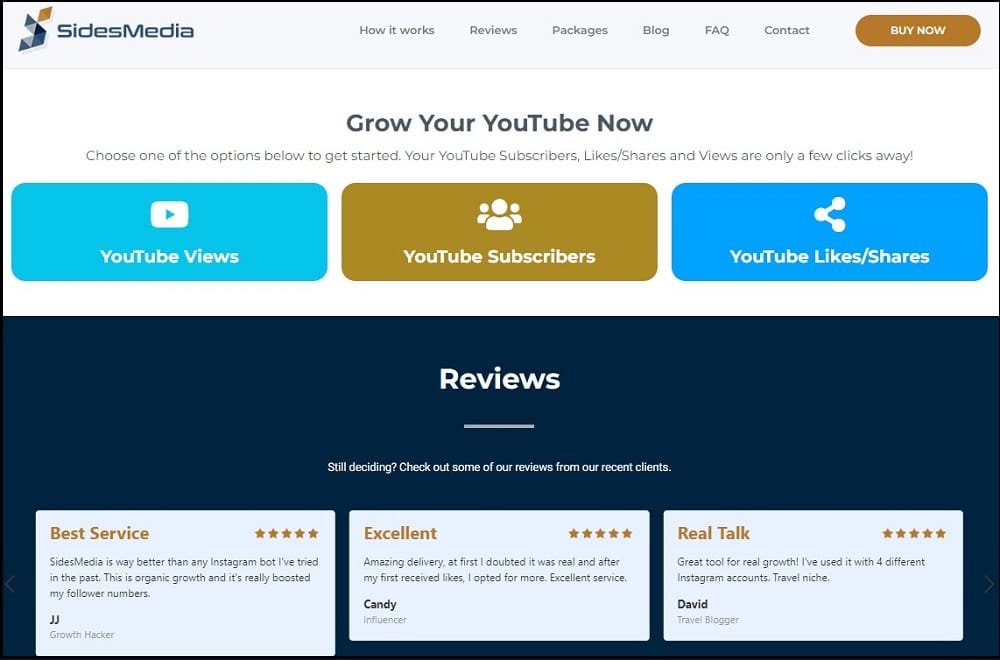Click the Real Talk review title

(714, 533)
